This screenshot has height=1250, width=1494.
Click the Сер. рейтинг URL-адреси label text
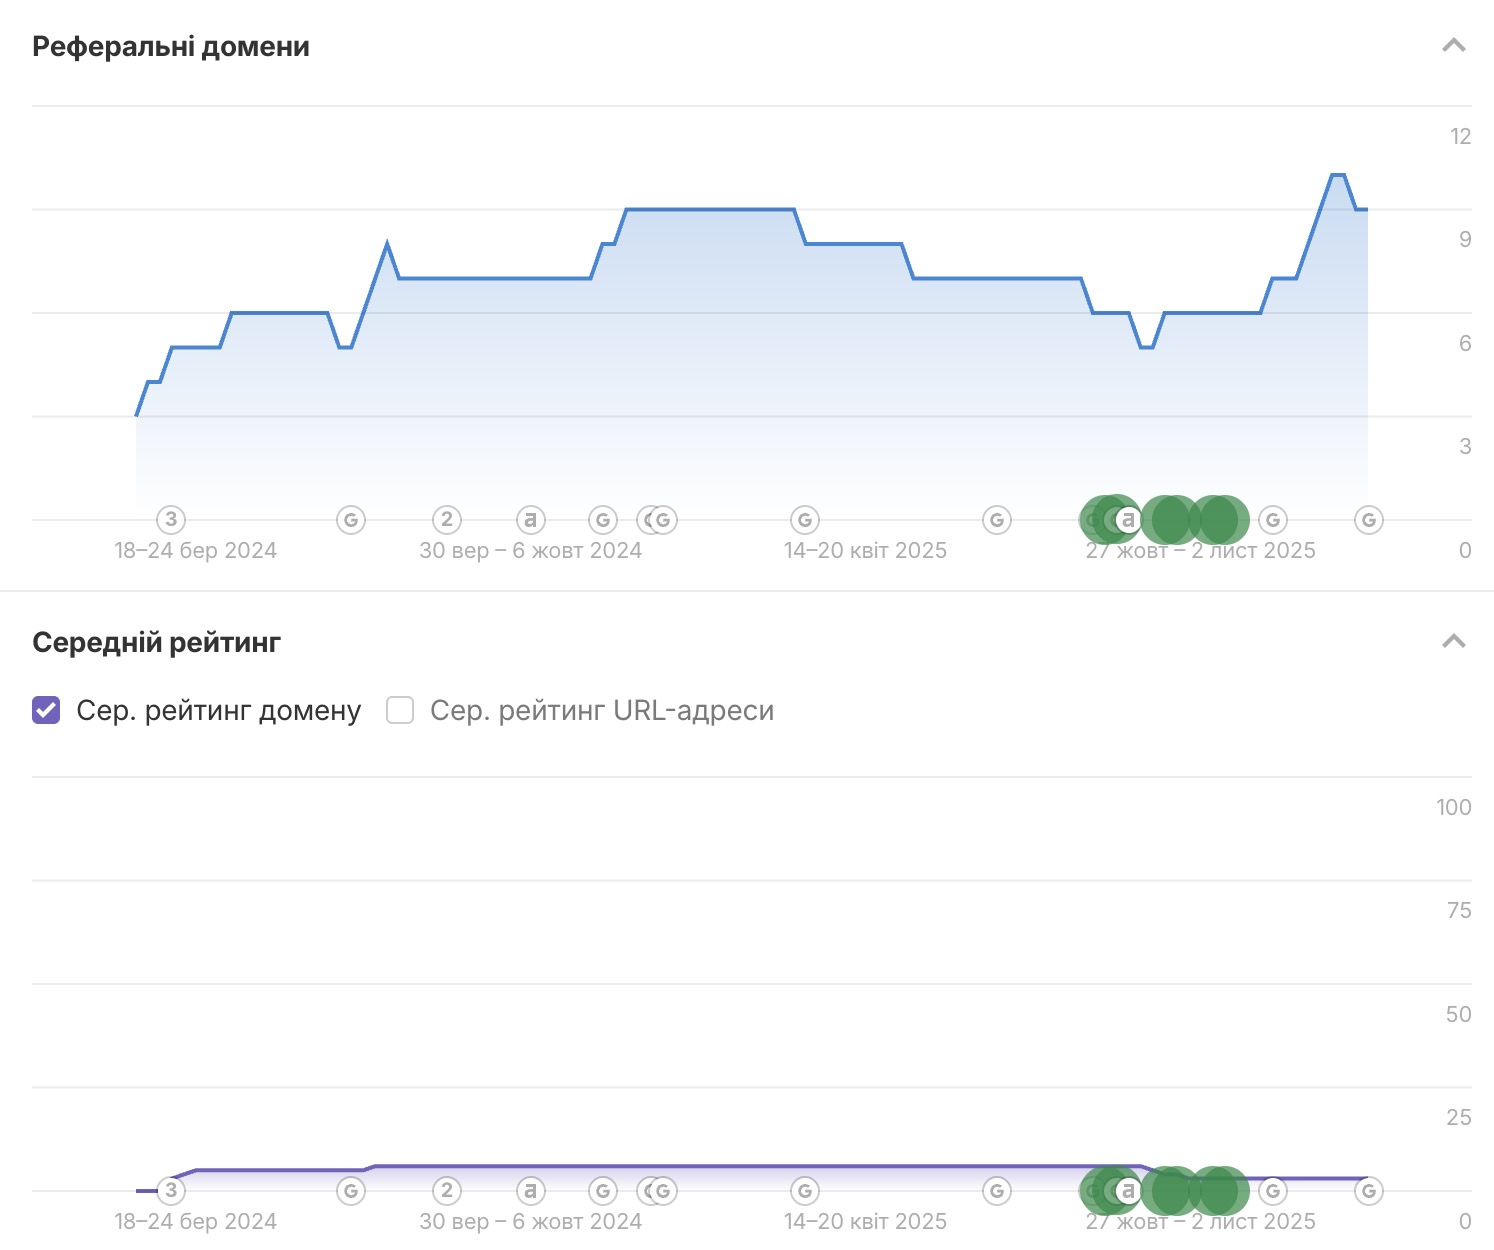pos(601,710)
